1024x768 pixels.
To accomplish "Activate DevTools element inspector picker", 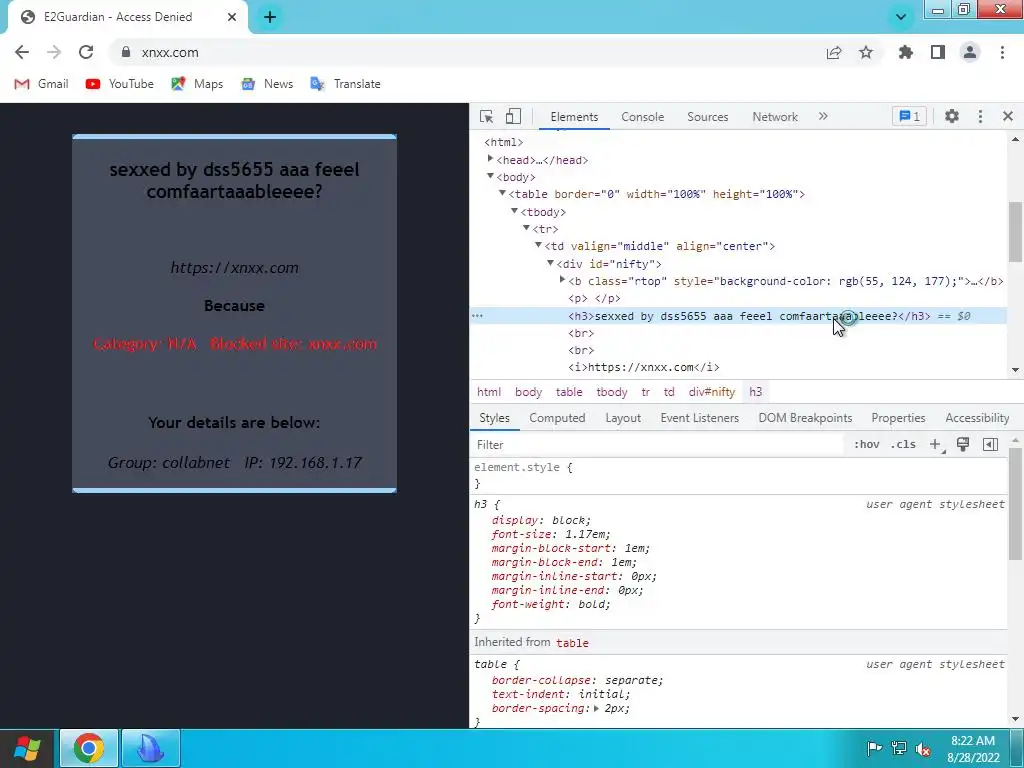I will tap(487, 117).
